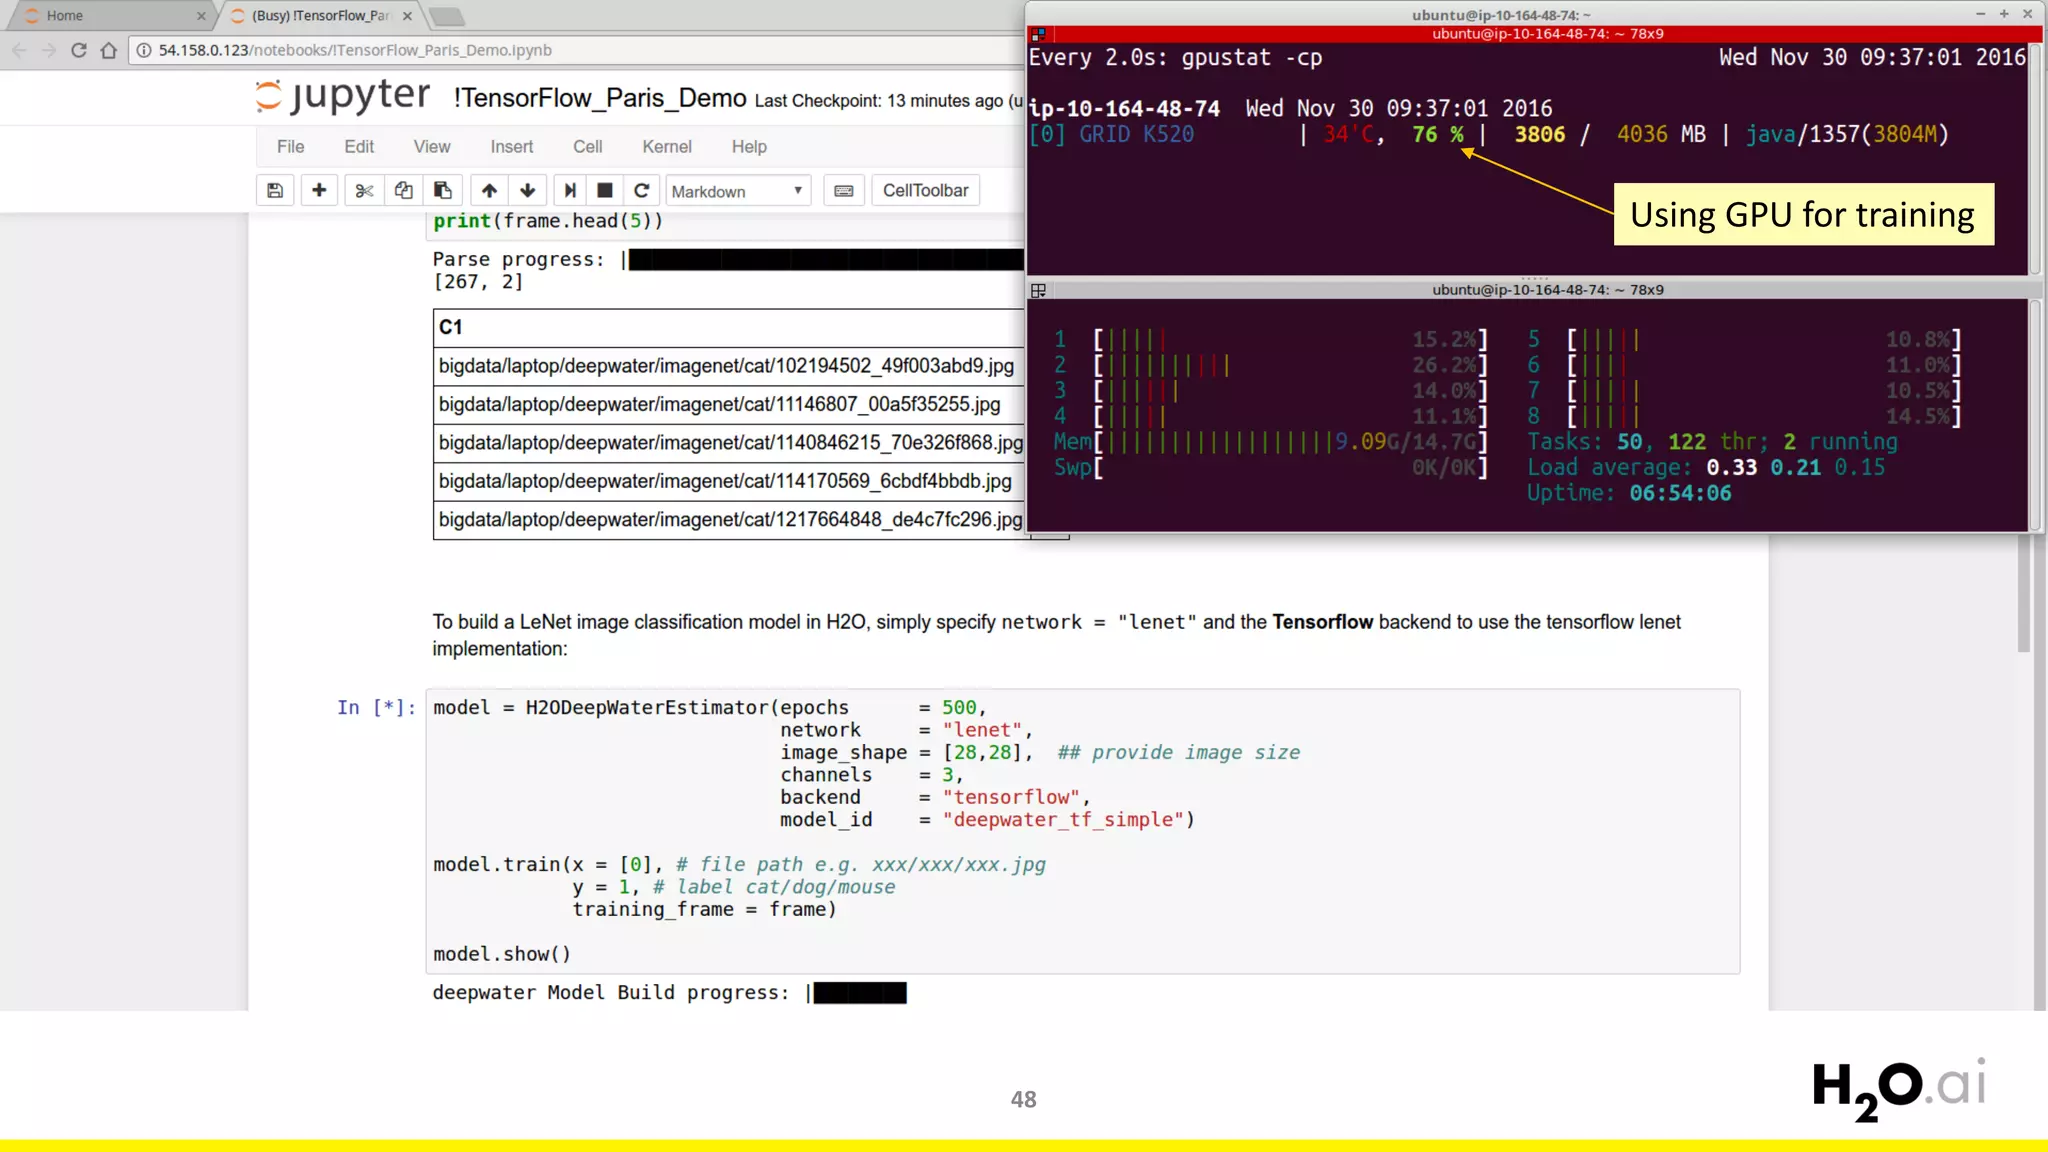Interrupt the kernel with the stop icon
The width and height of the screenshot is (2048, 1152).
605,191
